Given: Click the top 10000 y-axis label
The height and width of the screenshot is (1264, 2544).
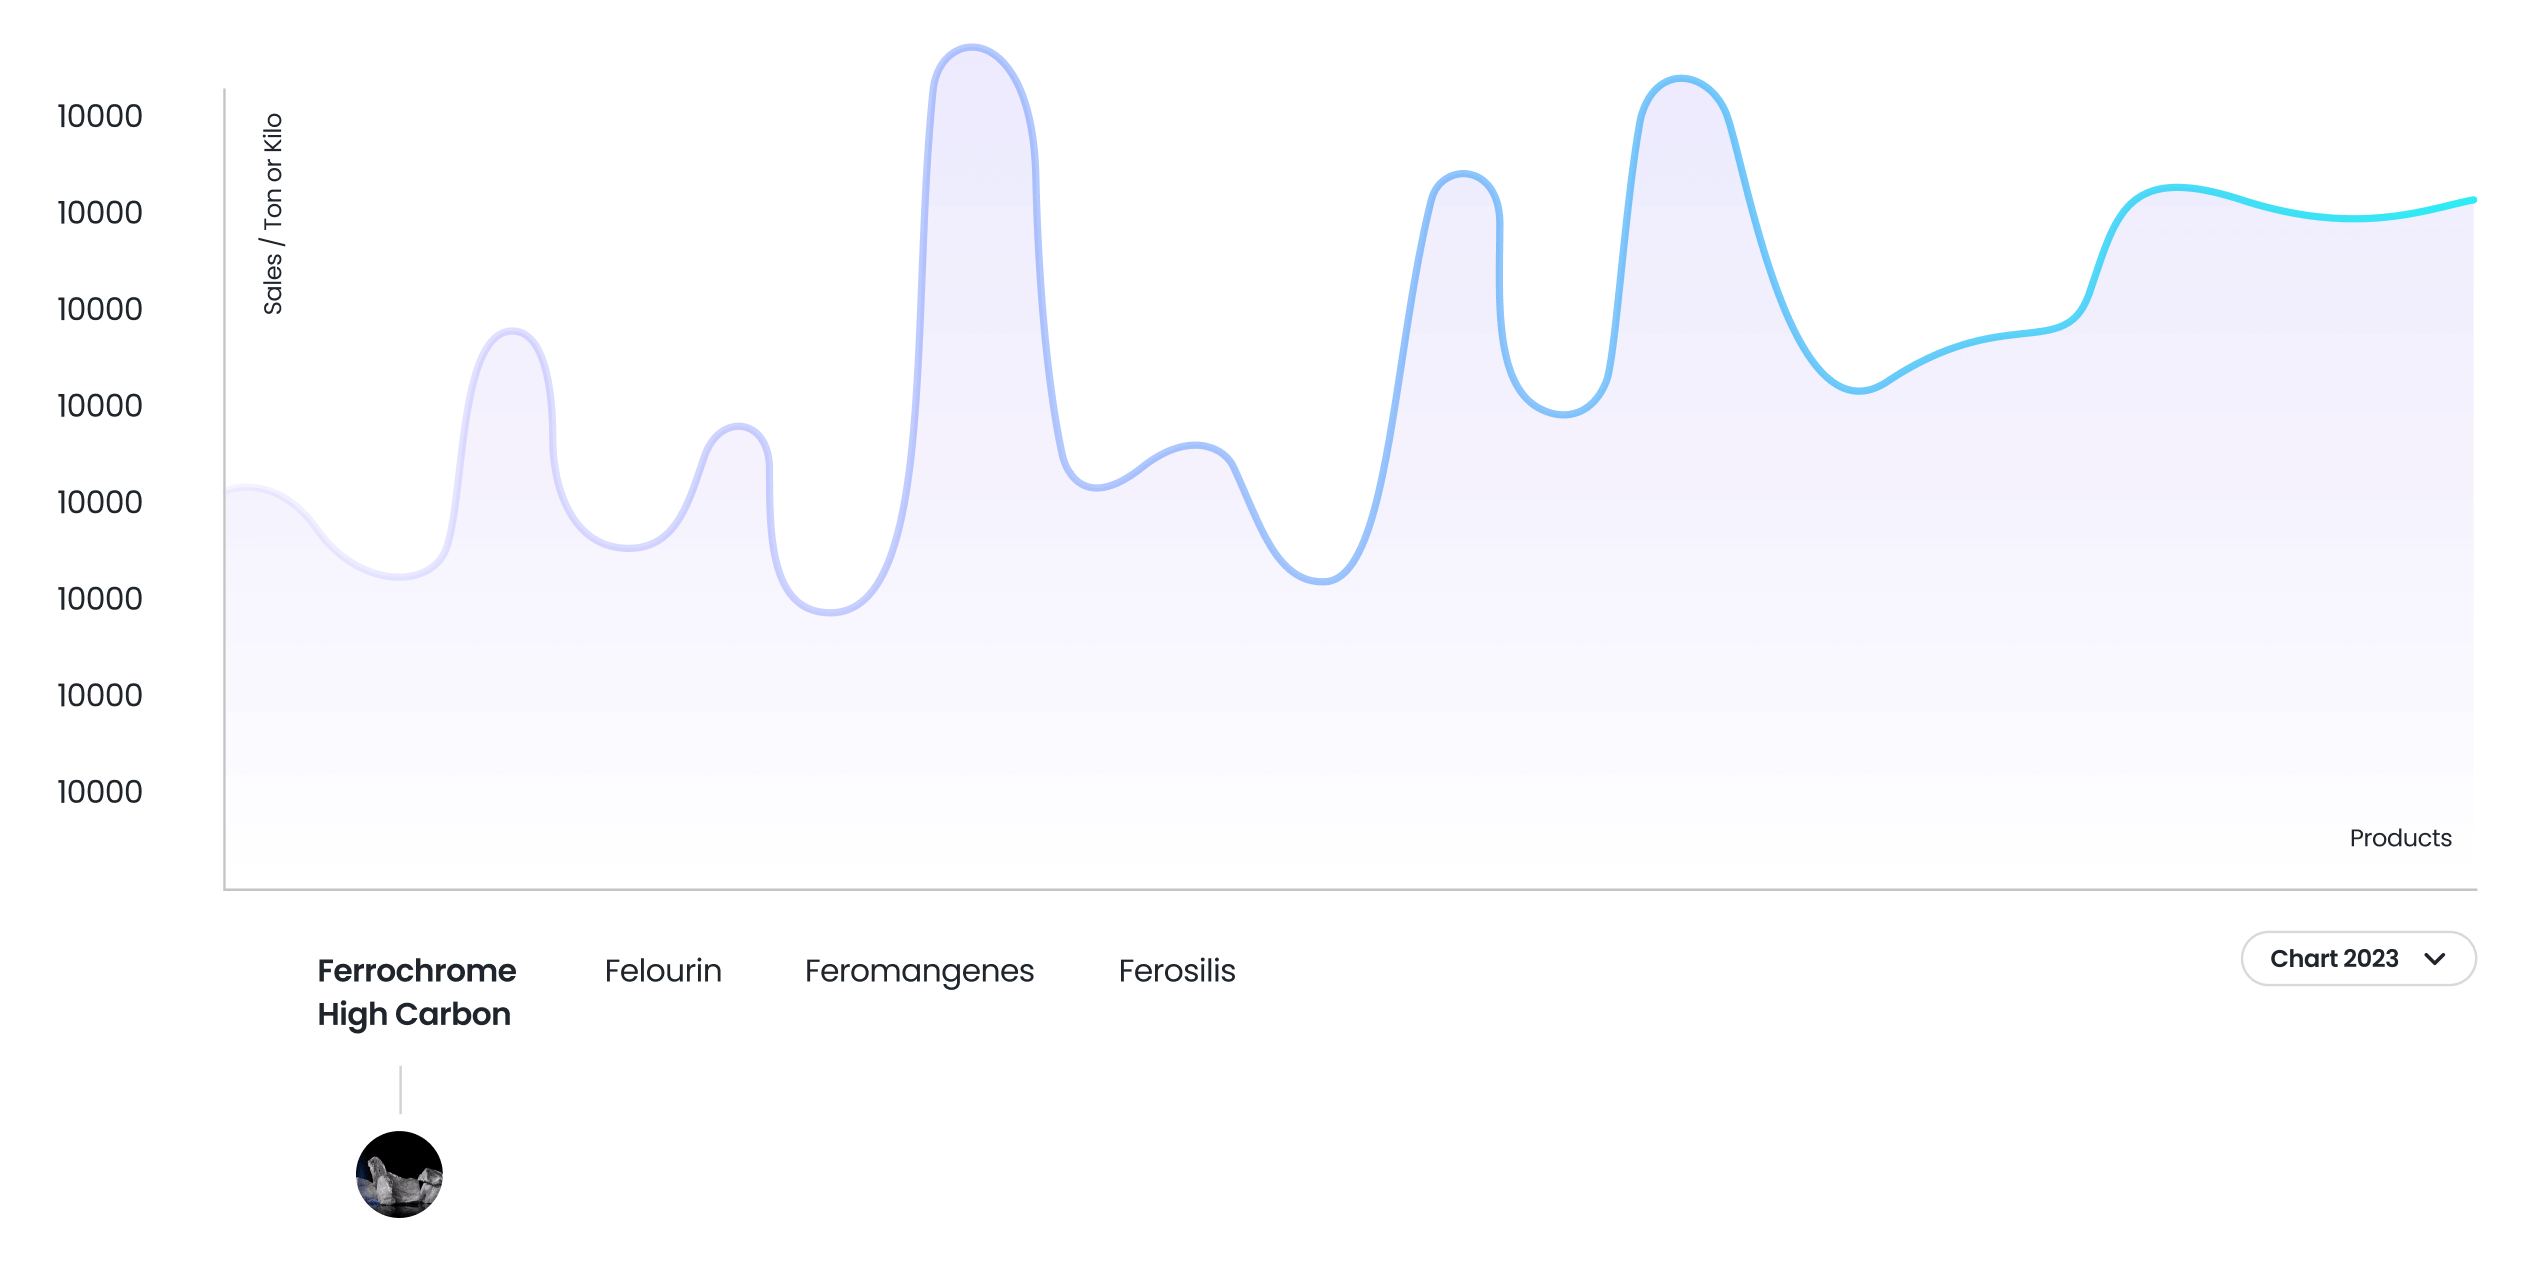Looking at the screenshot, I should pyautogui.click(x=100, y=116).
